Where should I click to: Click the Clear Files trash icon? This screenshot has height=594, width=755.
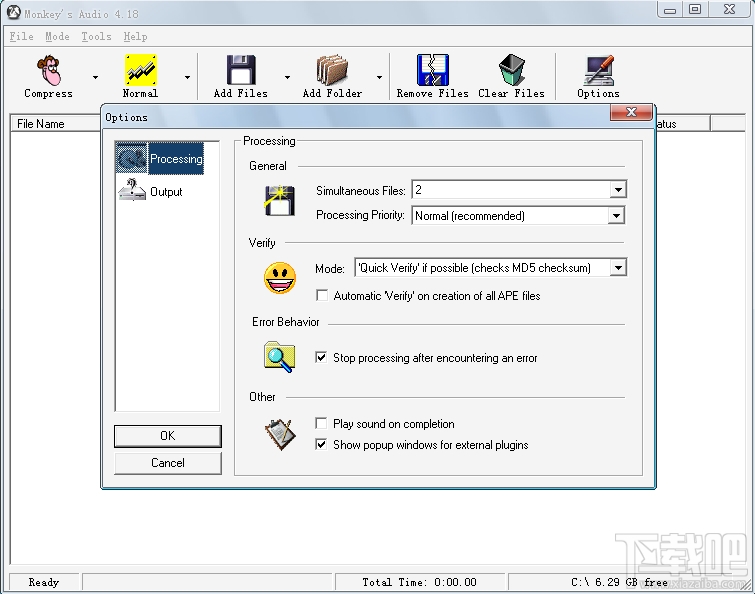[x=511, y=70]
